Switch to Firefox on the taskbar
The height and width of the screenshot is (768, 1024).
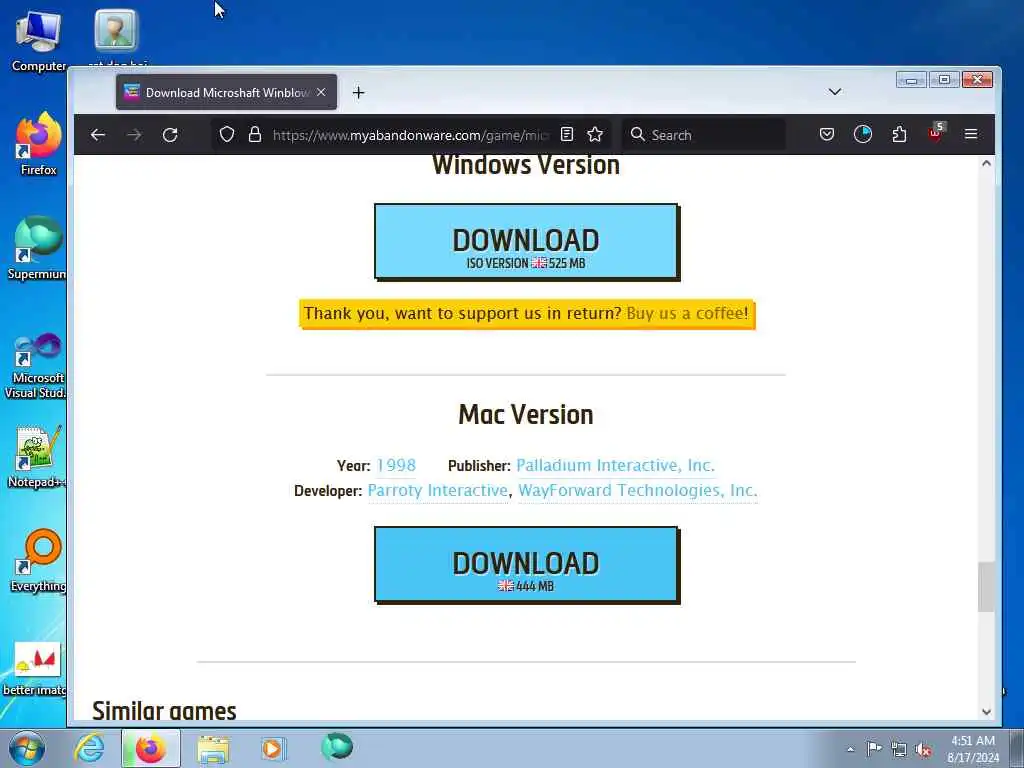coord(150,748)
